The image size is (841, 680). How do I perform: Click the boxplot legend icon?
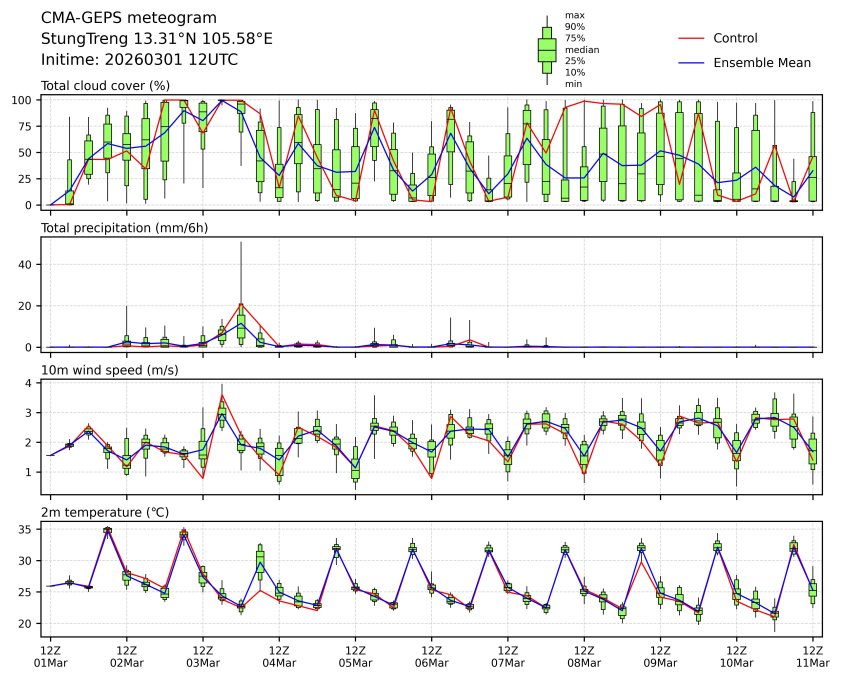click(547, 50)
